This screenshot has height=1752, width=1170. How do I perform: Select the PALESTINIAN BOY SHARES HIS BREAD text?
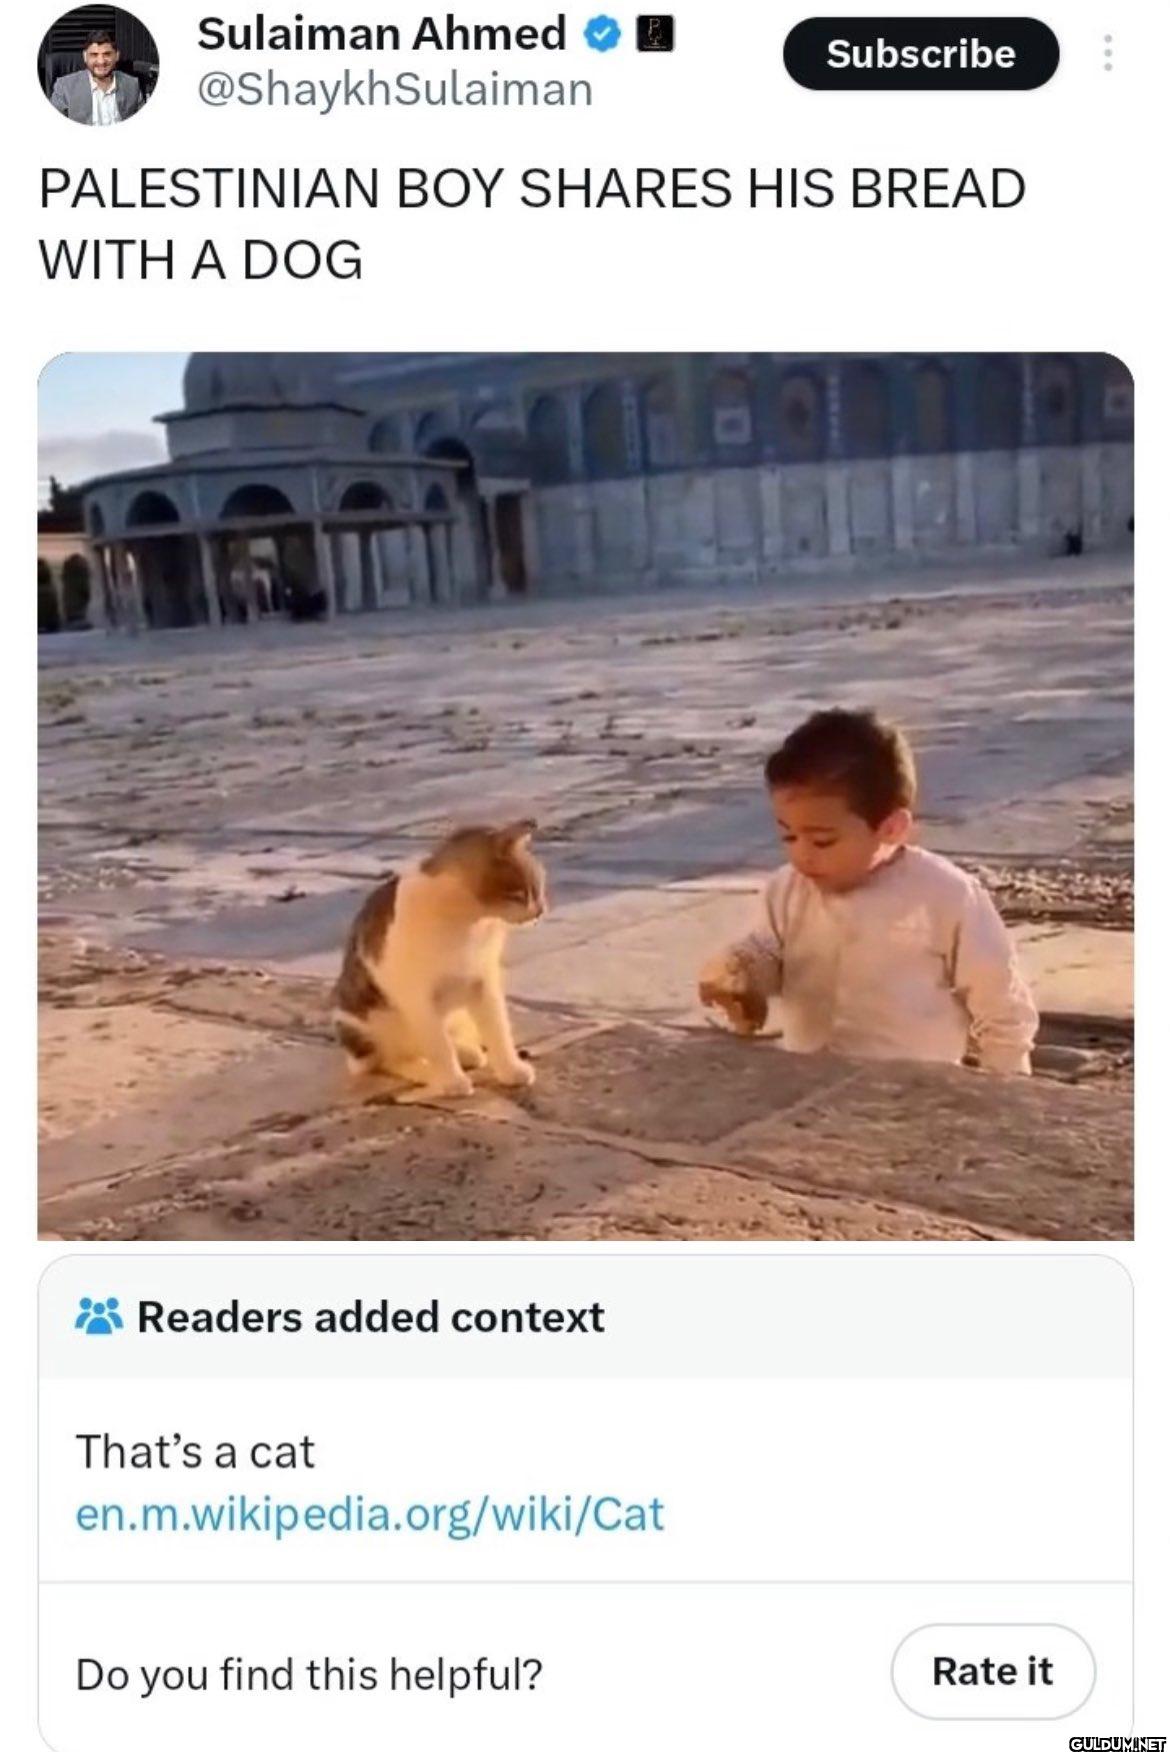point(532,188)
